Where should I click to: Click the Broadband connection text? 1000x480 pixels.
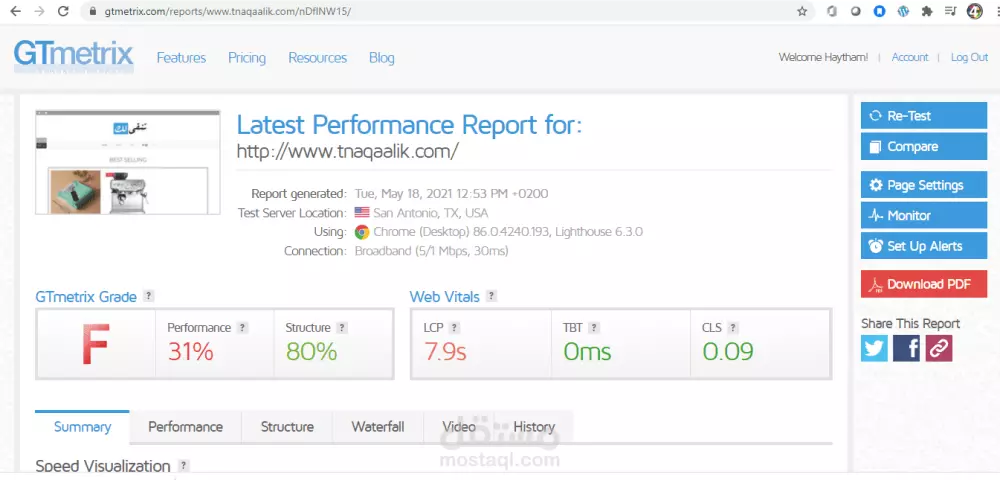(431, 251)
